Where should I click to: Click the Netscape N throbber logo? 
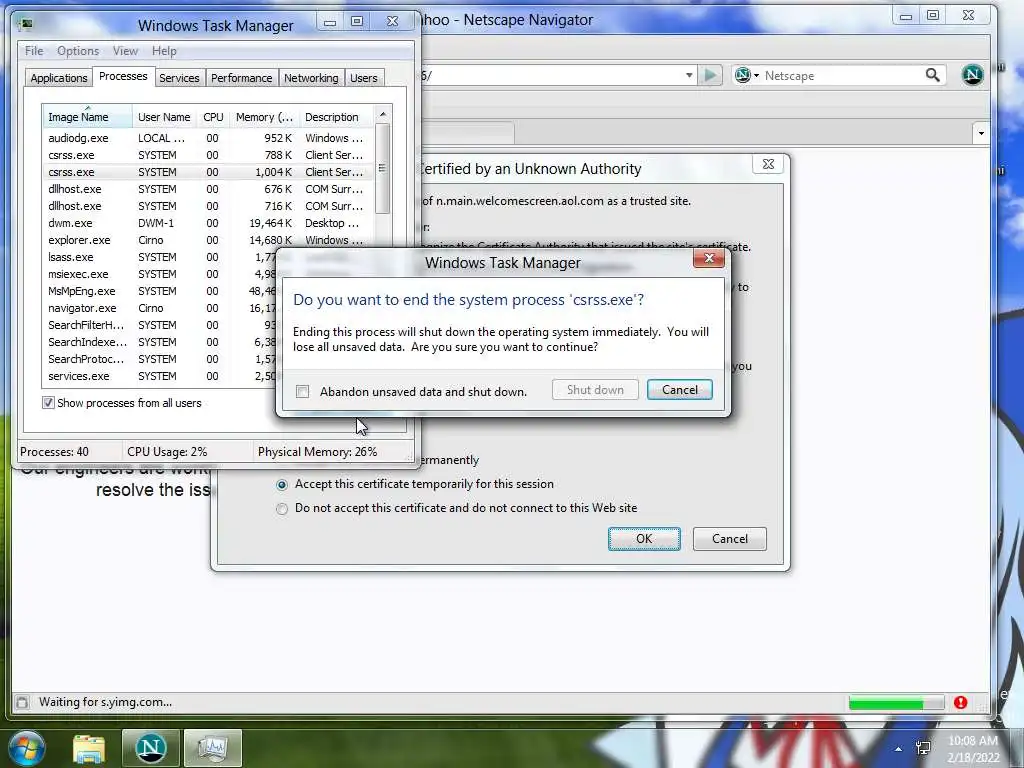coord(972,75)
